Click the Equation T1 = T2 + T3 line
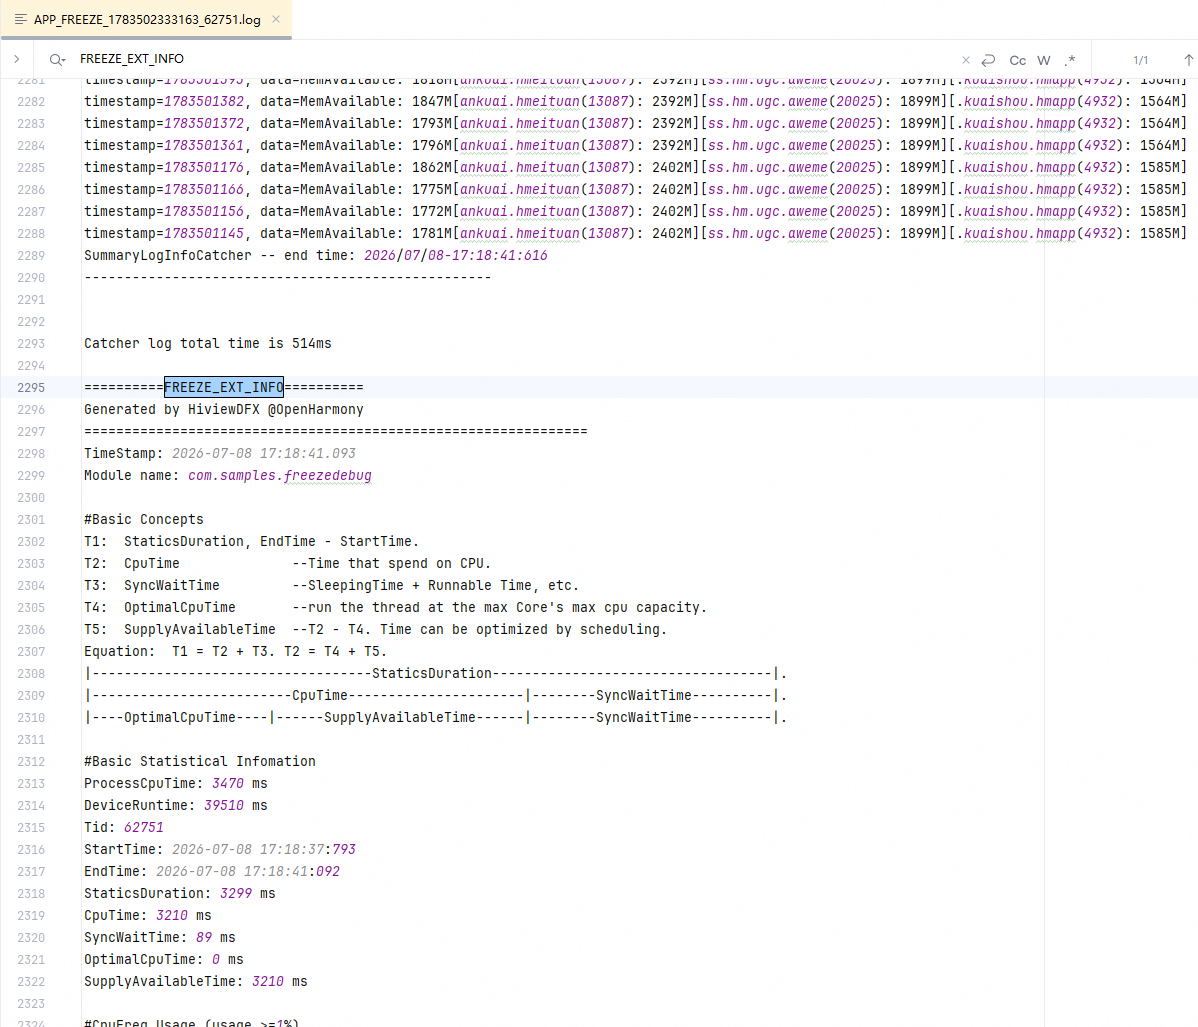Viewport: 1198px width, 1027px height. (235, 652)
